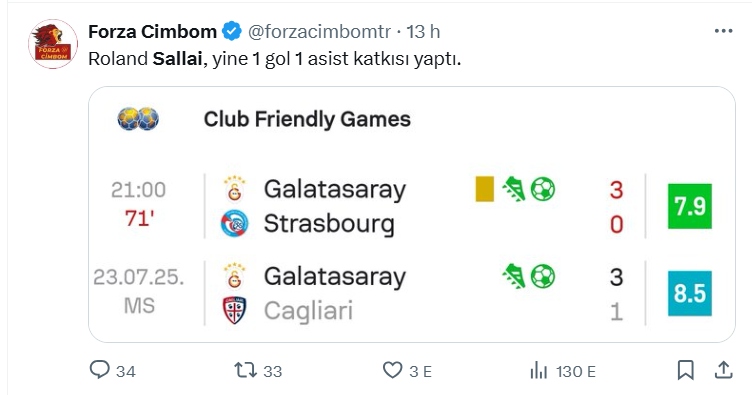The image size is (752, 395).
Task: Click the Cagliari club crest
Action: (x=235, y=311)
